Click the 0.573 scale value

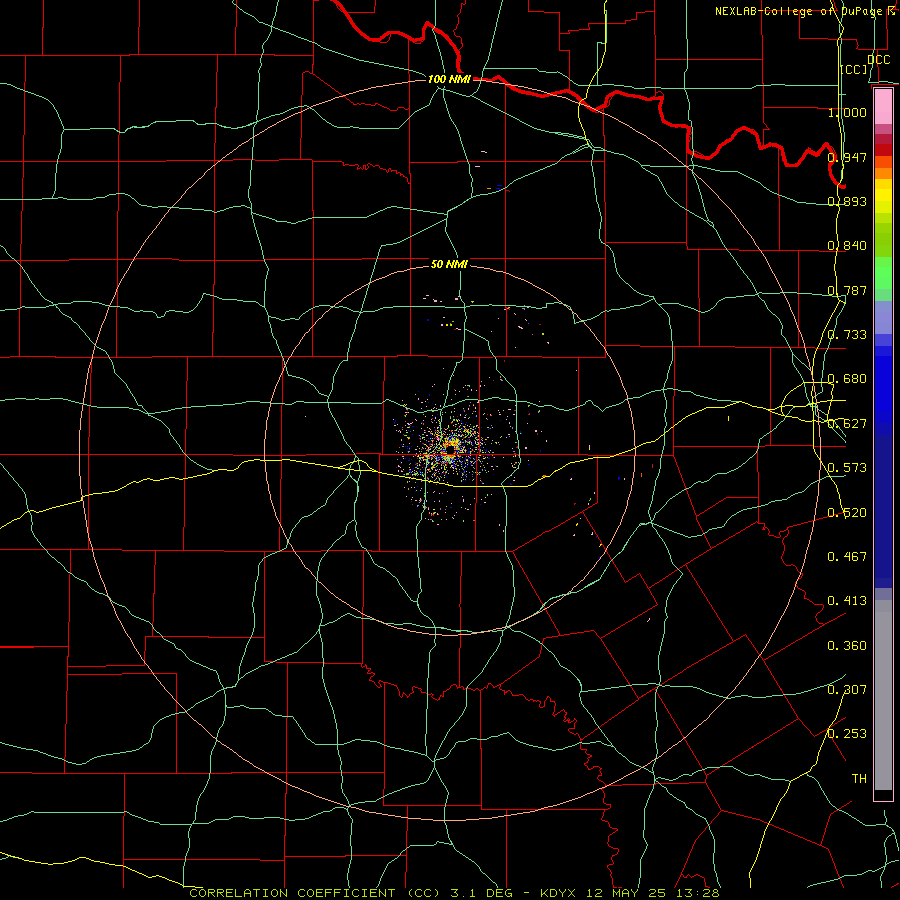(847, 468)
